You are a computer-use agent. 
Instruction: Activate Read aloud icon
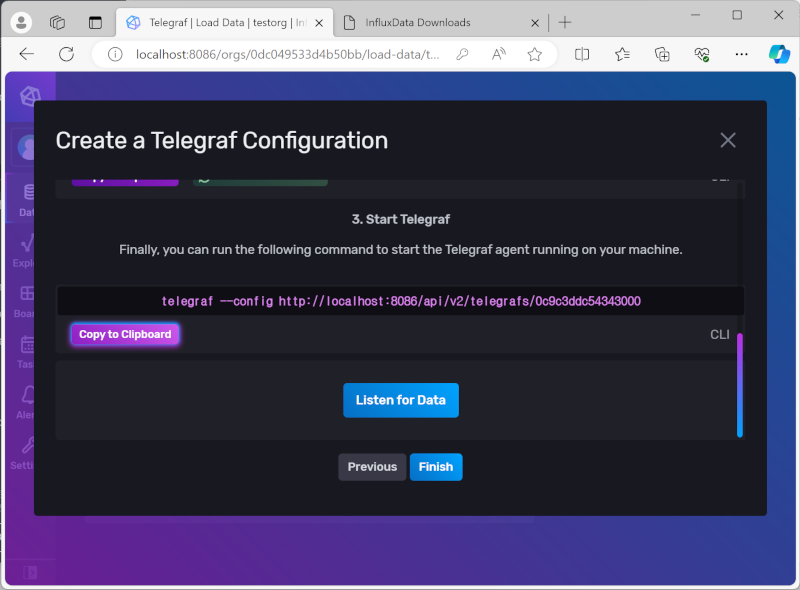(498, 54)
